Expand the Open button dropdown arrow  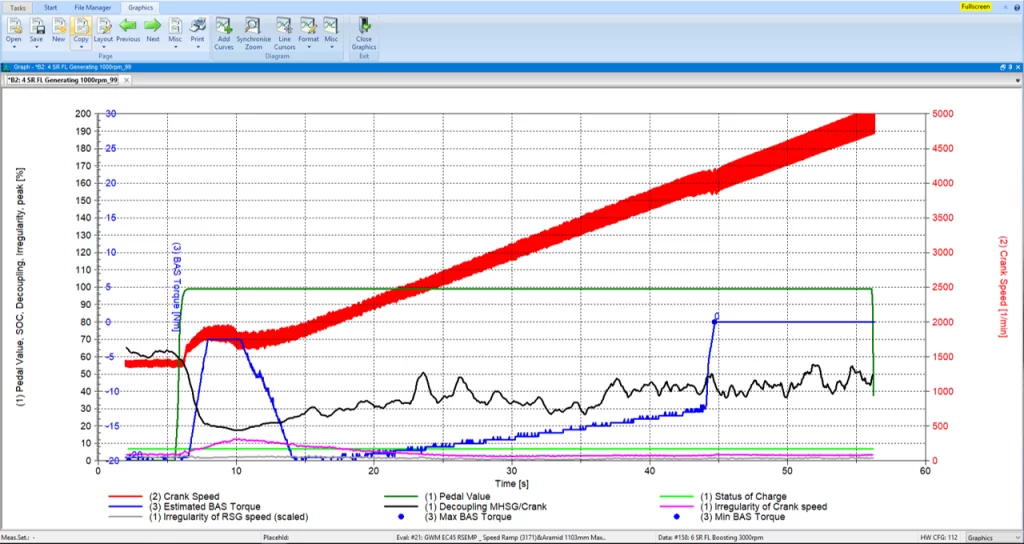(x=14, y=47)
